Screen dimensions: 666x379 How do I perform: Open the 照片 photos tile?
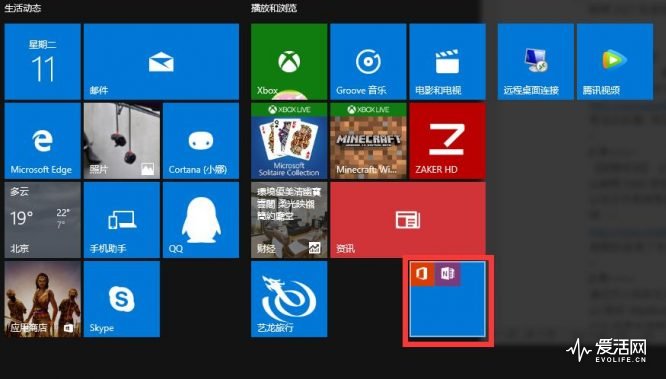click(122, 141)
